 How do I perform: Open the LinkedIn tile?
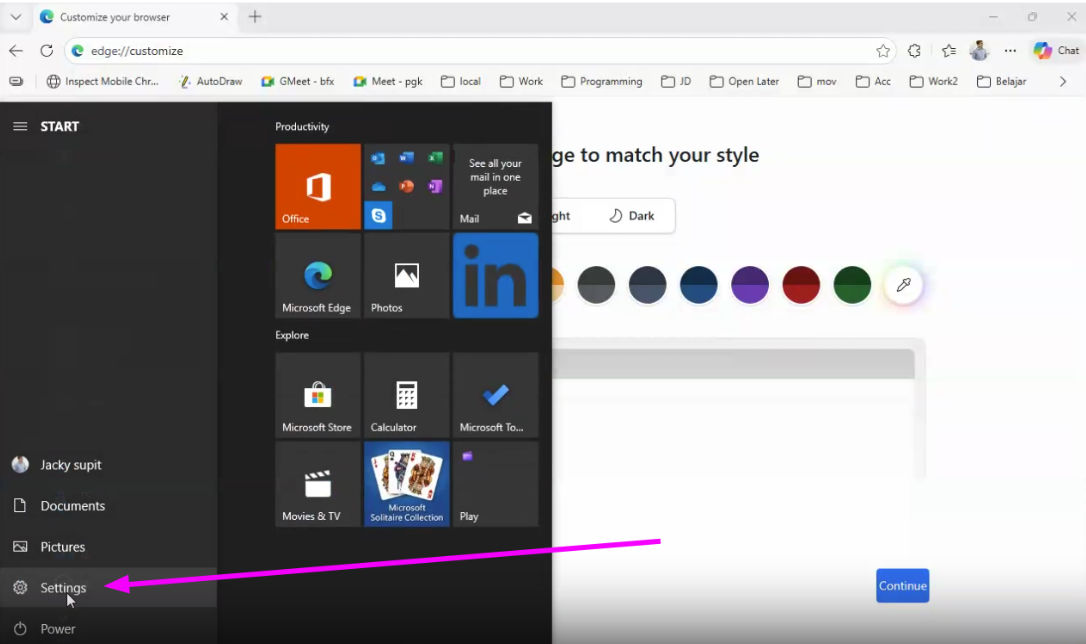495,276
